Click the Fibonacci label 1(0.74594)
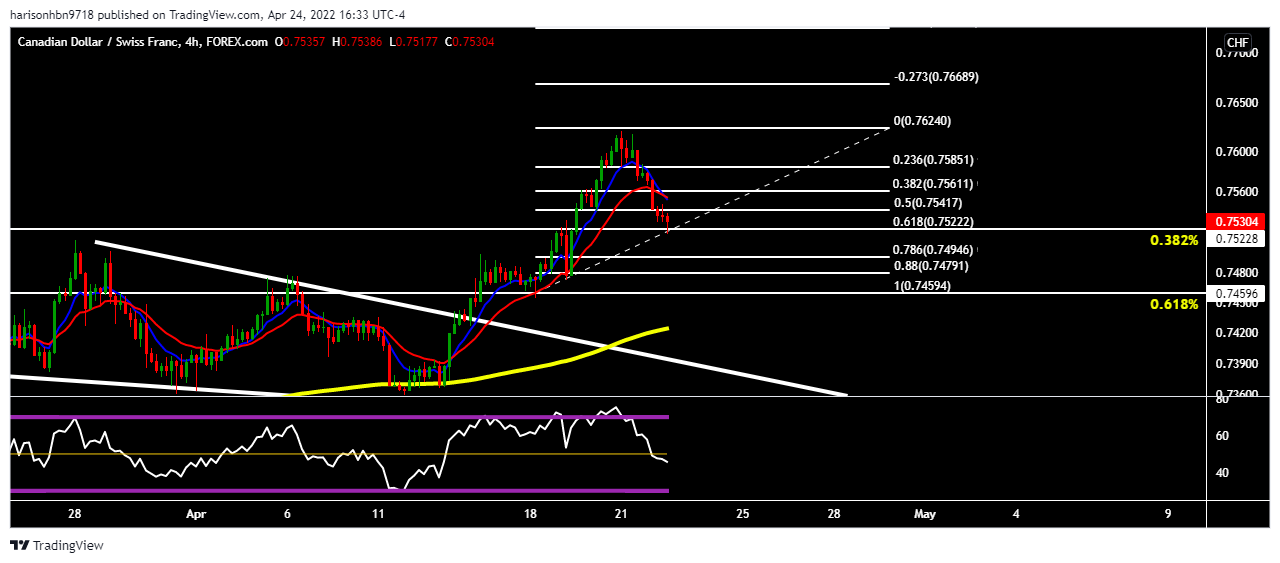This screenshot has height=563, width=1280. 921,286
